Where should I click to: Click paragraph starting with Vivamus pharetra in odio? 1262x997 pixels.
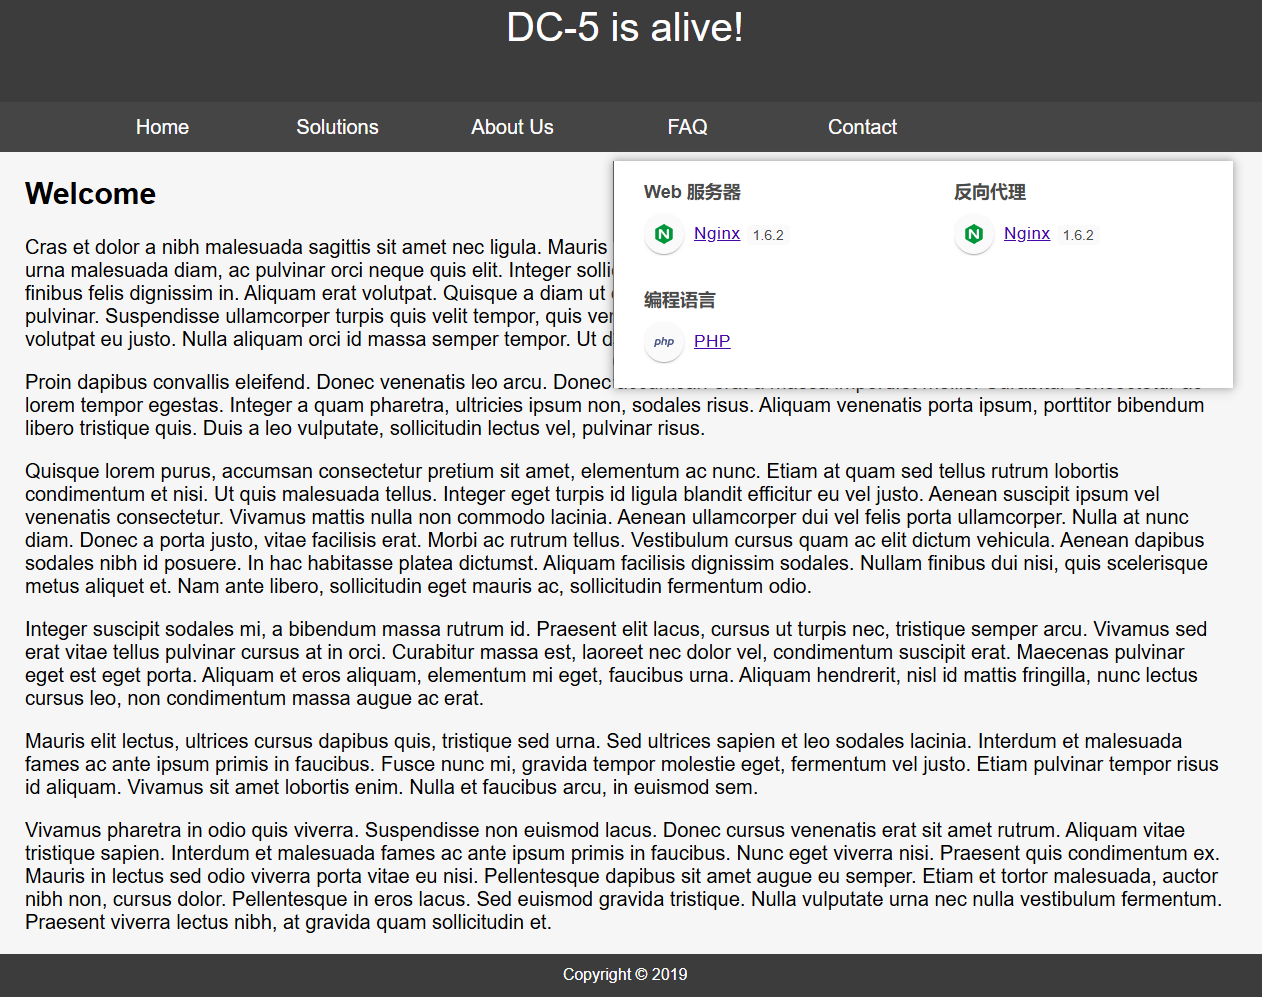pos(624,876)
